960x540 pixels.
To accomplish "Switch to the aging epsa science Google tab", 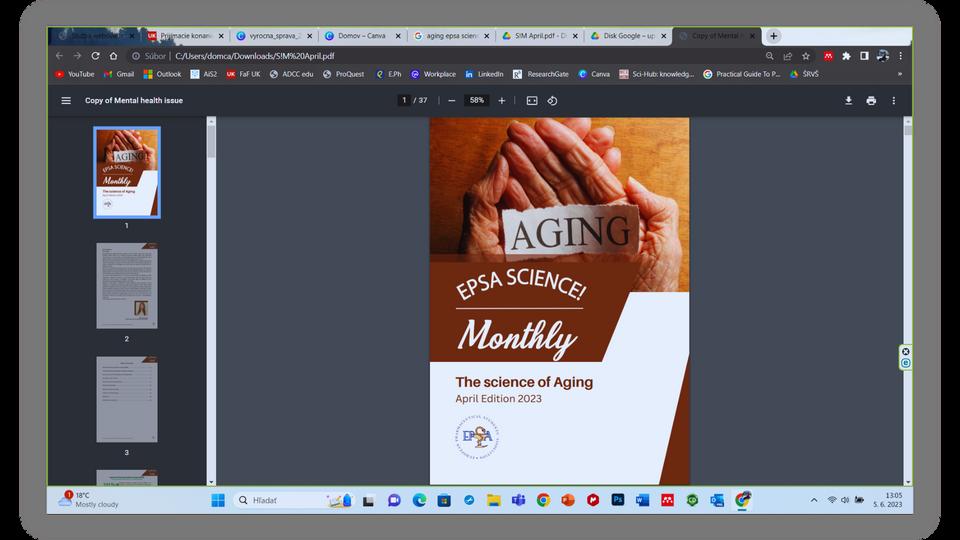I will pyautogui.click(x=451, y=36).
